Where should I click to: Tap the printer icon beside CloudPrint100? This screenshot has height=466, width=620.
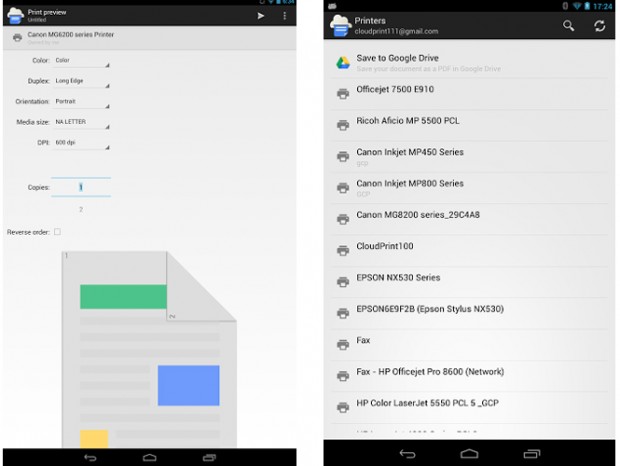click(x=343, y=250)
